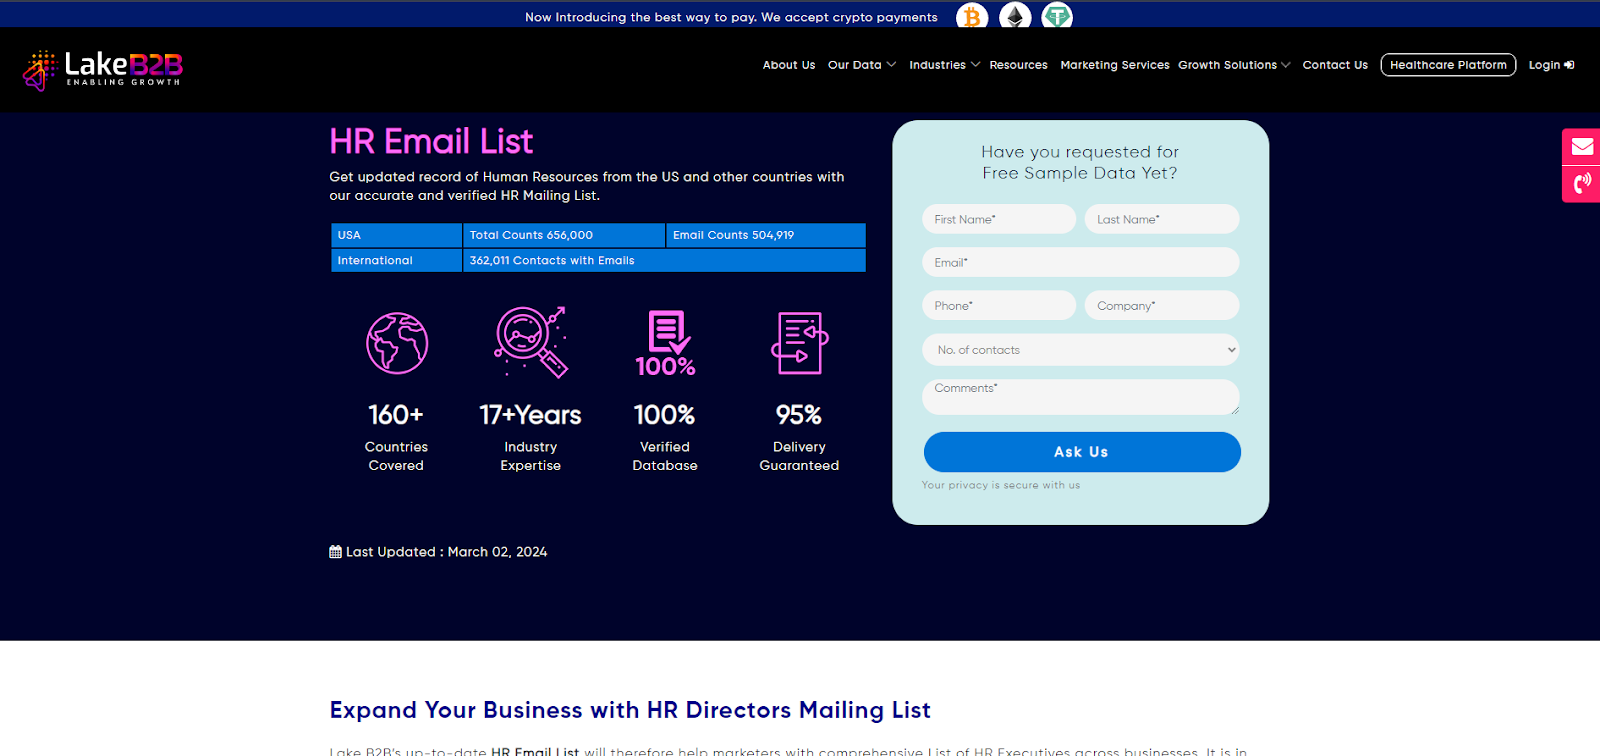Click the Ethereum crypto payment icon

point(1015,16)
